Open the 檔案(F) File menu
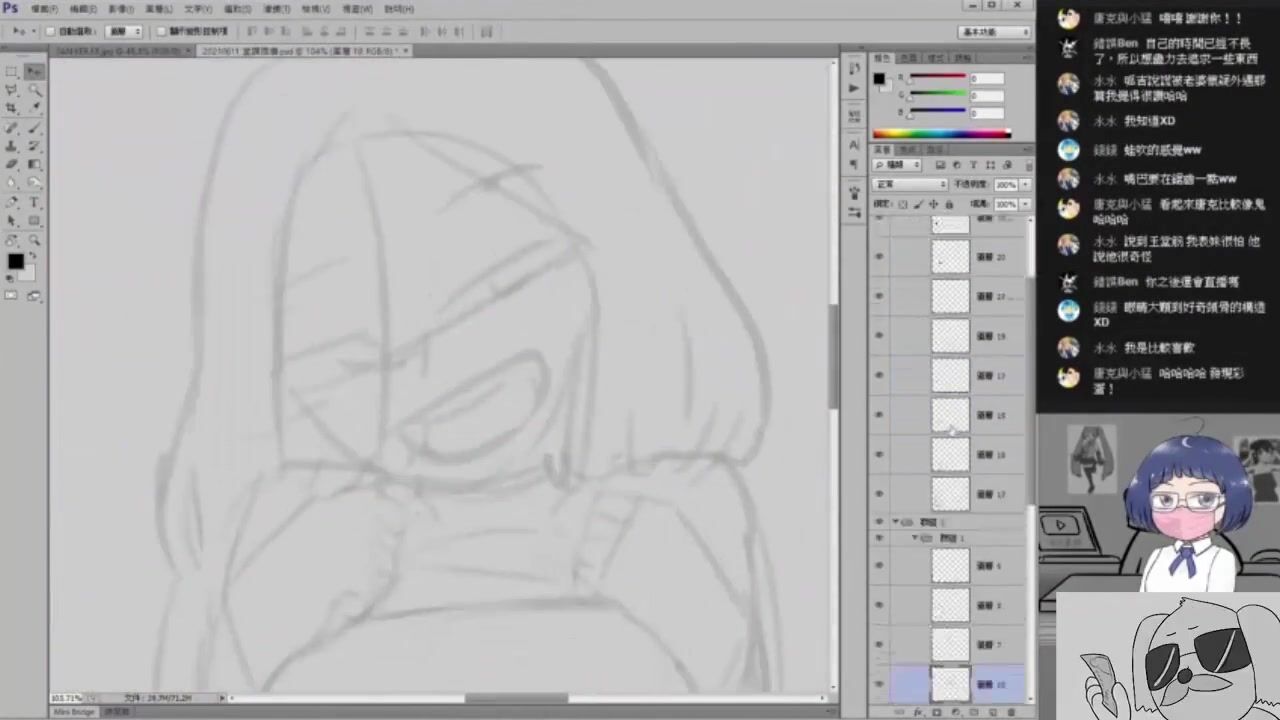Screen dimensions: 1280x720 coord(44,9)
